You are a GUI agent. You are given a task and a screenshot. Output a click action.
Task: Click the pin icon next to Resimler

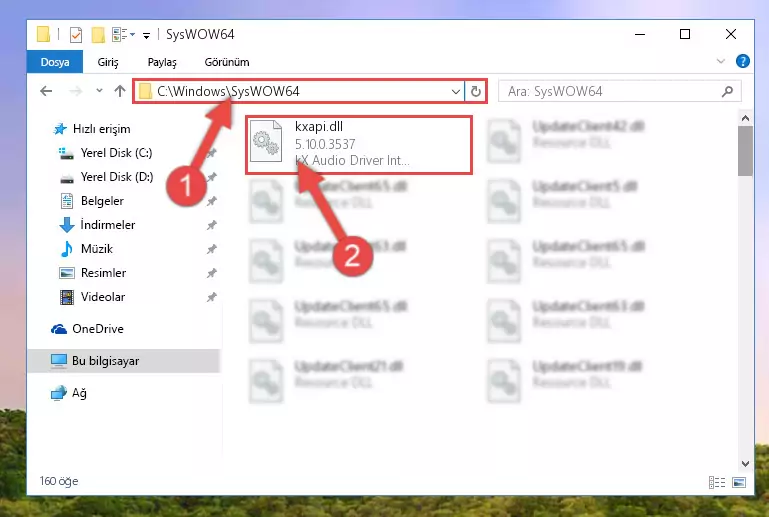tap(211, 273)
